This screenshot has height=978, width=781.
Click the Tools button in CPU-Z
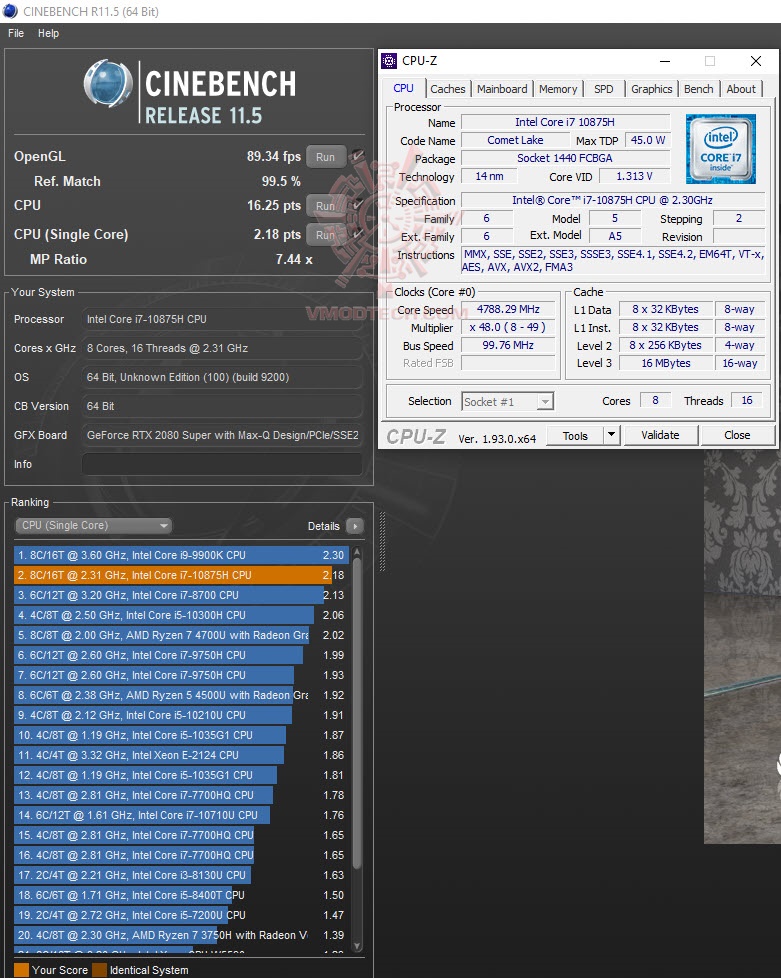click(x=575, y=435)
